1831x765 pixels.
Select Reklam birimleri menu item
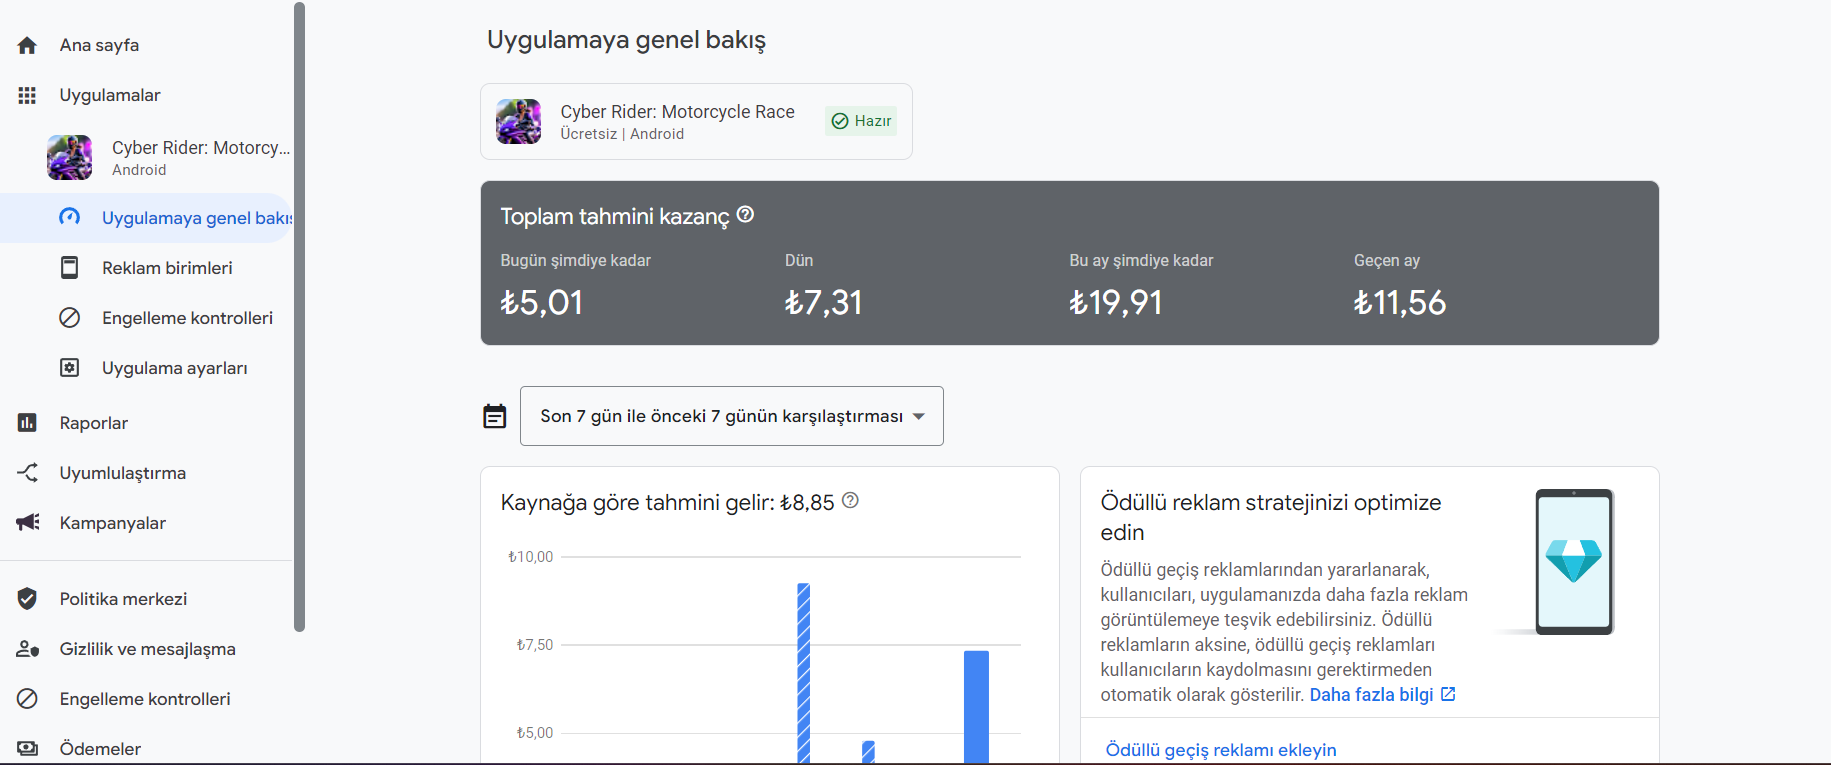(x=167, y=268)
